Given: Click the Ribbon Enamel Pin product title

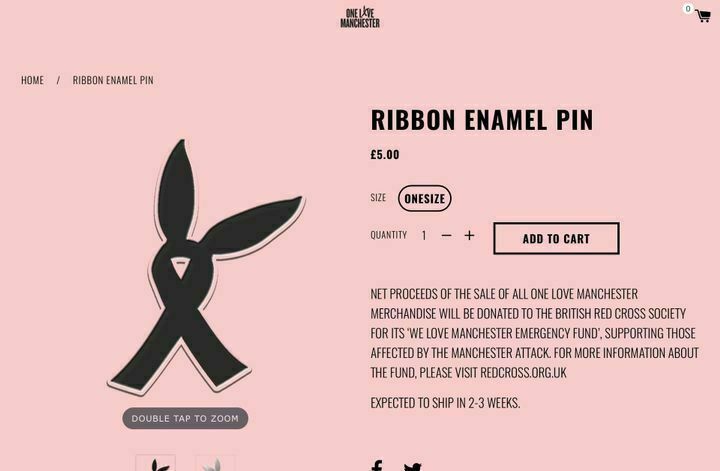Looking at the screenshot, I should (x=482, y=120).
